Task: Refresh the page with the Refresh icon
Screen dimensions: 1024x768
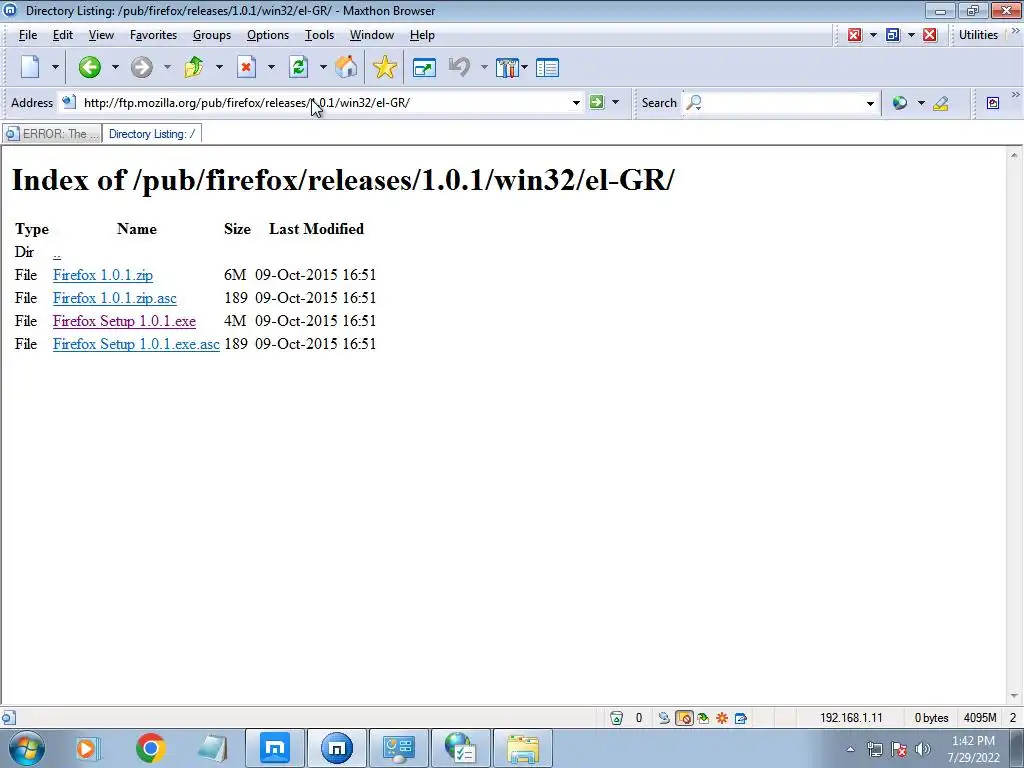Action: (298, 67)
